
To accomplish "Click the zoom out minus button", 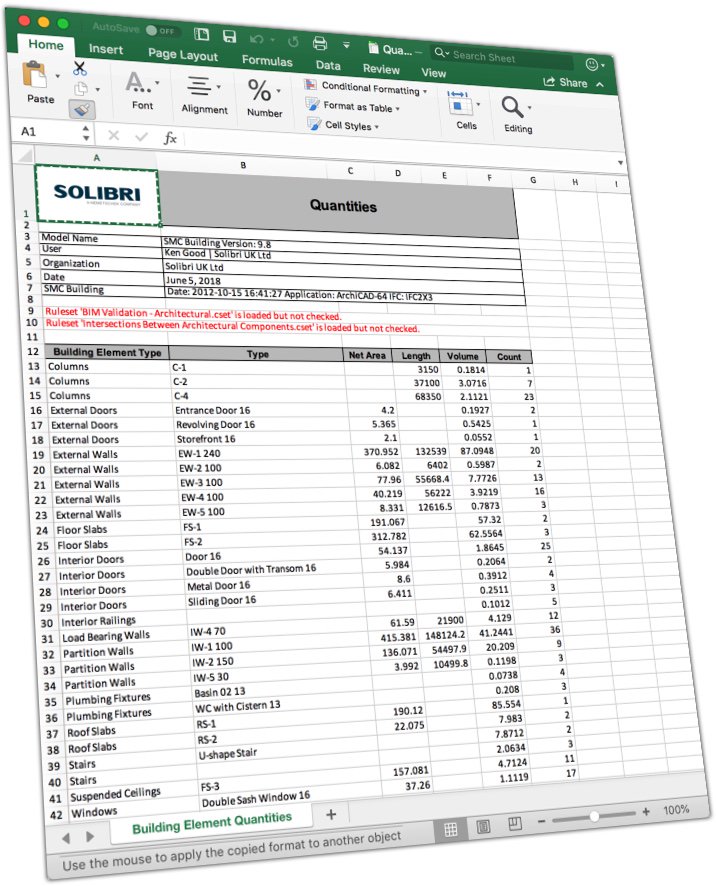I will [541, 820].
